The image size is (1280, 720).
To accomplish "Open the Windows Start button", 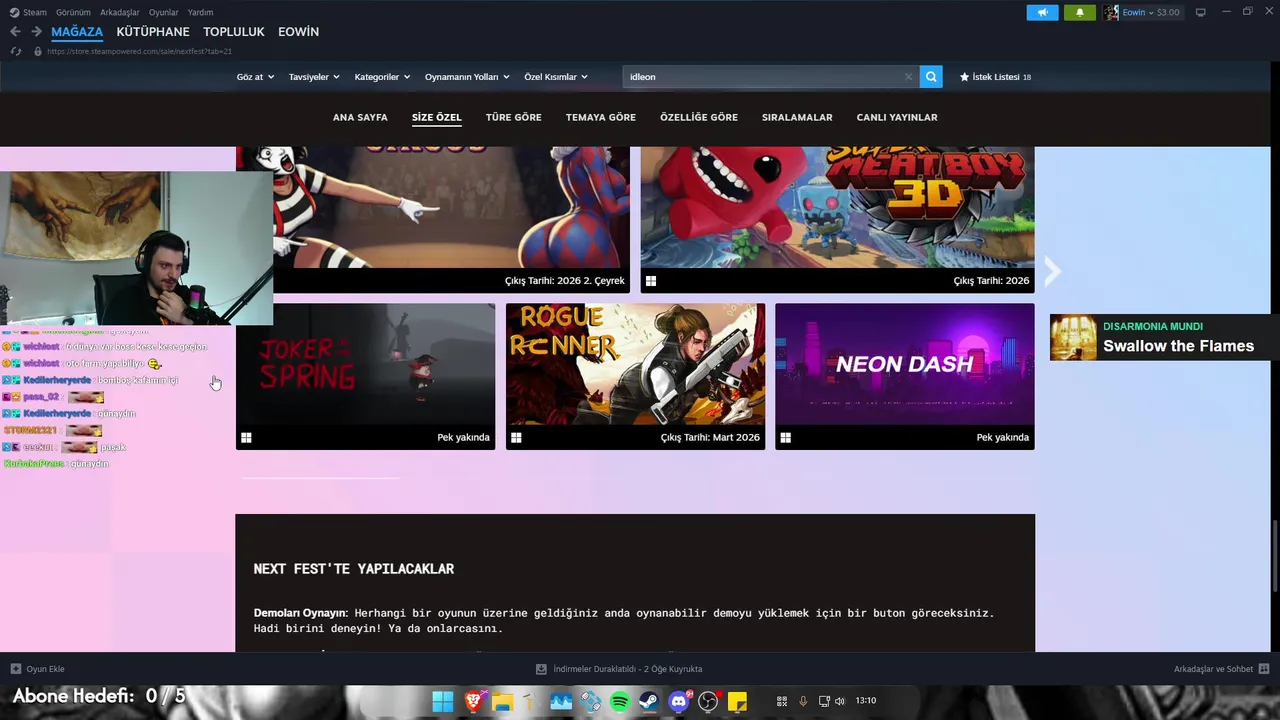I will coord(443,701).
